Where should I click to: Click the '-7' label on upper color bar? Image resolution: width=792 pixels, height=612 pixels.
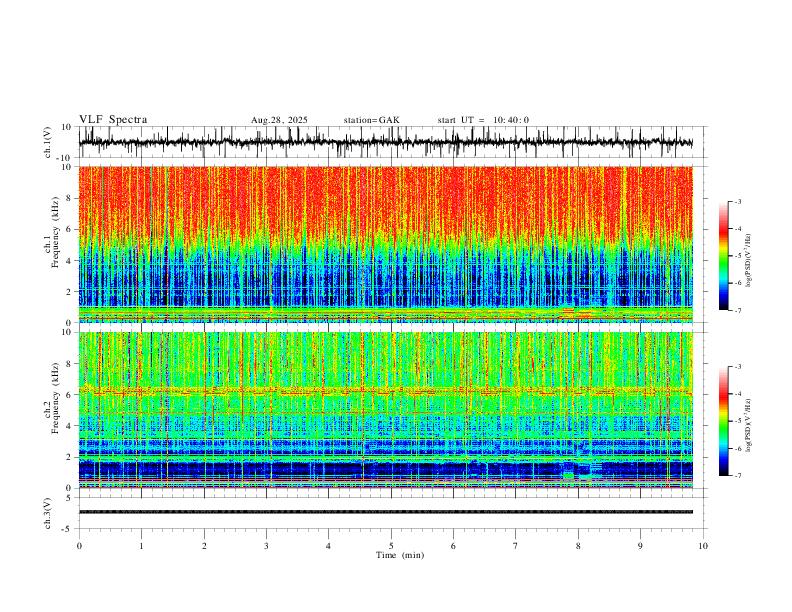point(738,310)
